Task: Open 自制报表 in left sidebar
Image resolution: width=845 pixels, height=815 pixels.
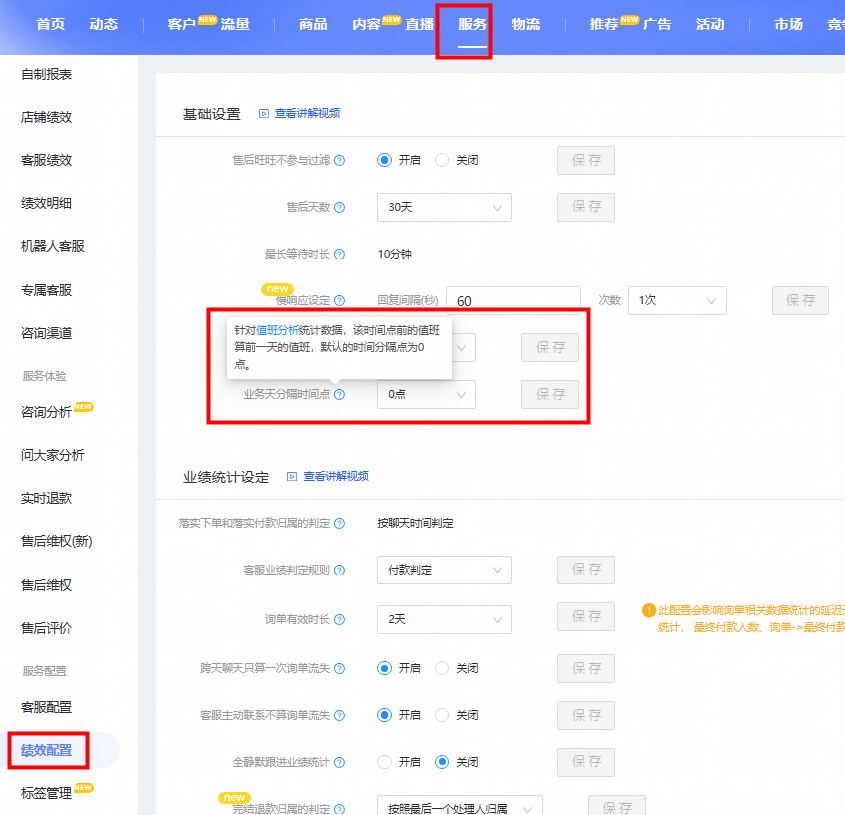Action: click(46, 74)
